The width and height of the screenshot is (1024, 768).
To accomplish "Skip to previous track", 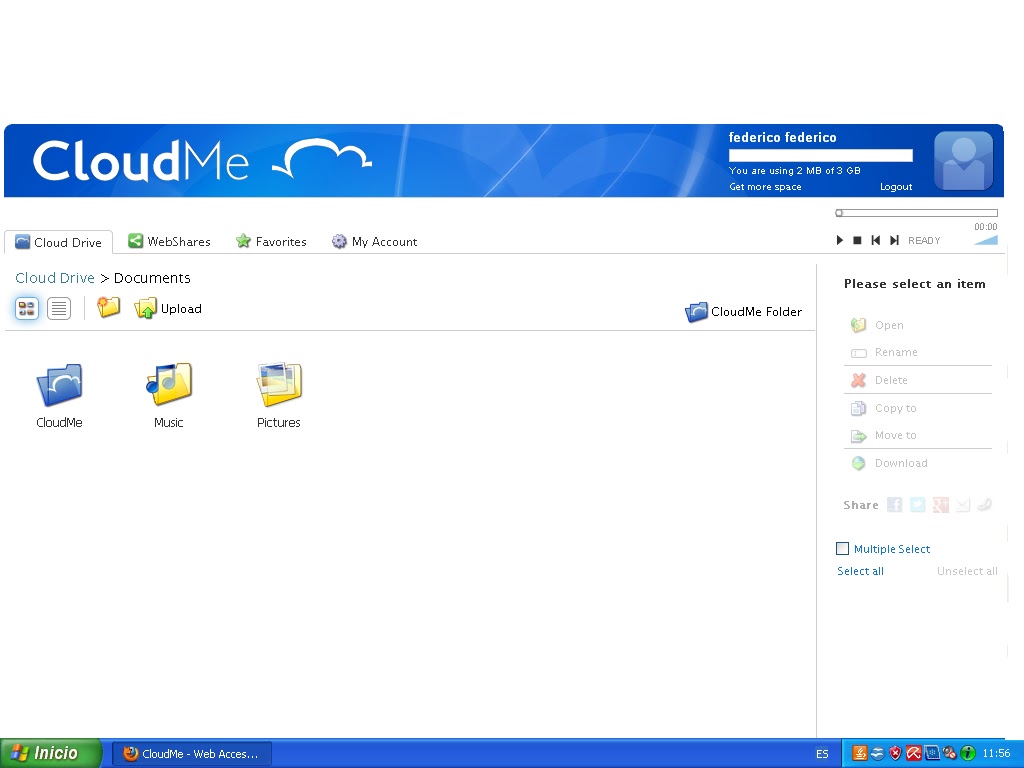I will (x=876, y=240).
